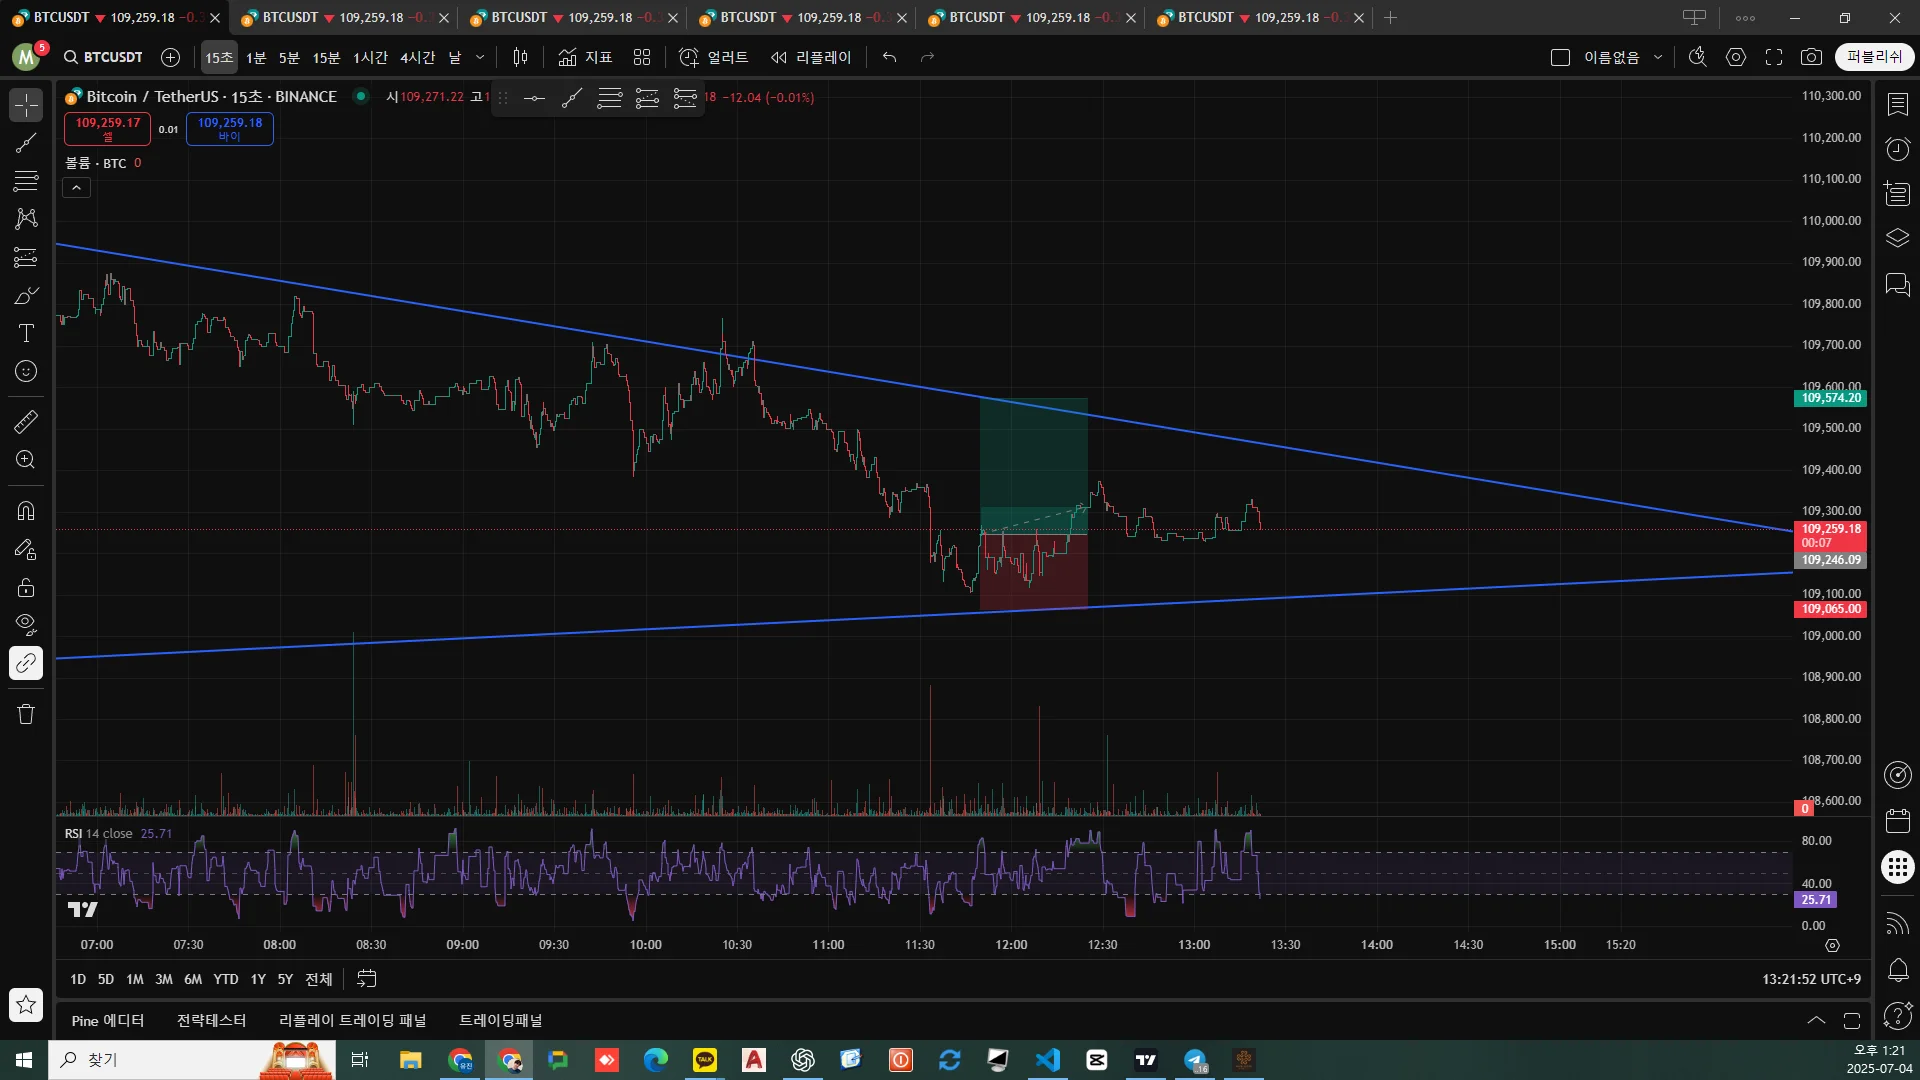Click the trash remove-objects icon
1920x1080 pixels.
26,714
